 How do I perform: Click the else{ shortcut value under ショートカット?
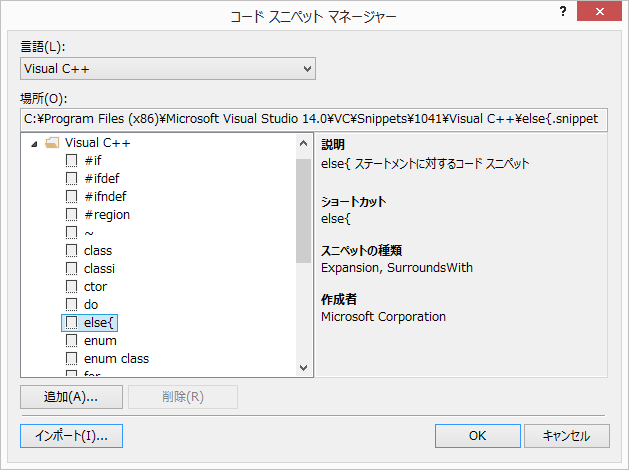[x=336, y=219]
